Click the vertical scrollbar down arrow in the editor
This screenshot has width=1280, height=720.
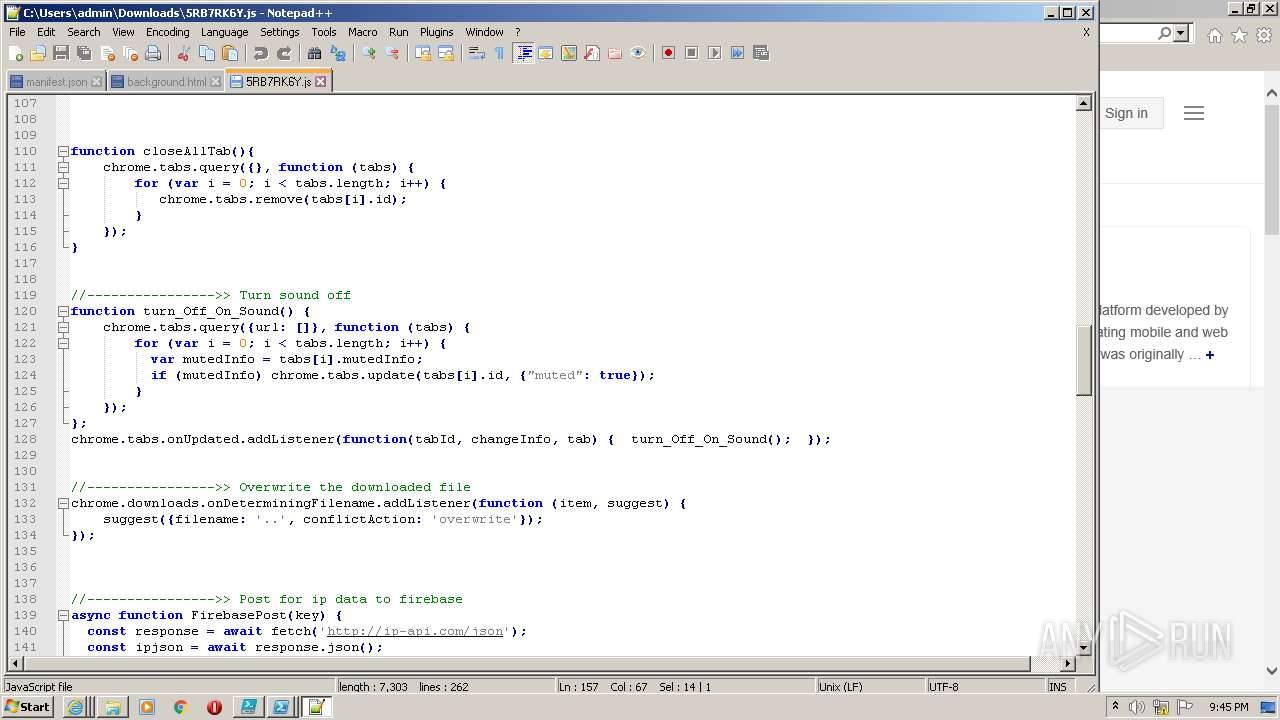point(1084,647)
